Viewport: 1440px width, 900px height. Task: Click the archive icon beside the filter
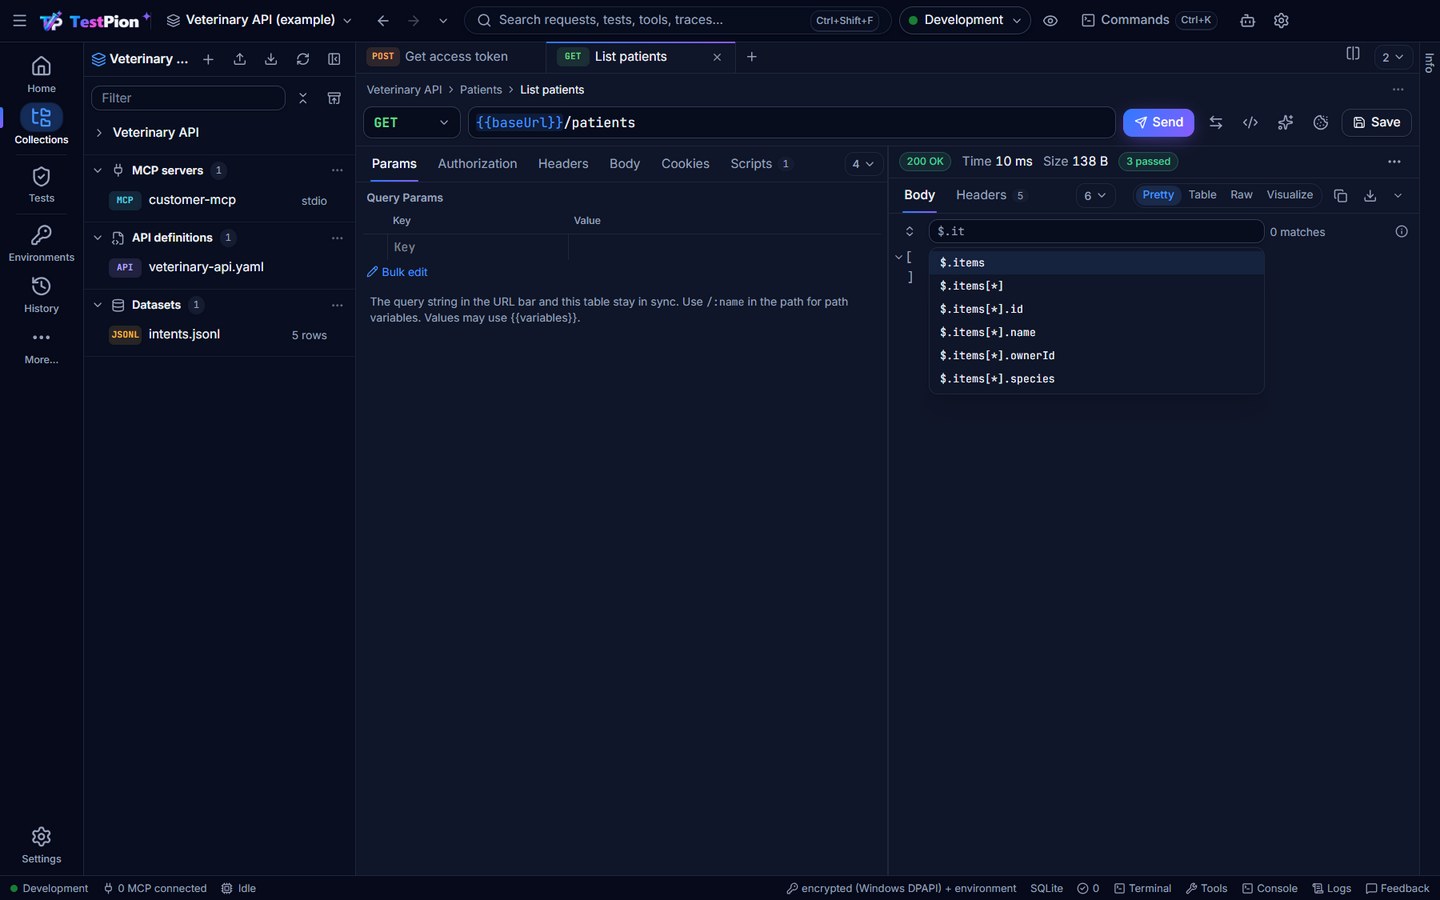pos(334,98)
